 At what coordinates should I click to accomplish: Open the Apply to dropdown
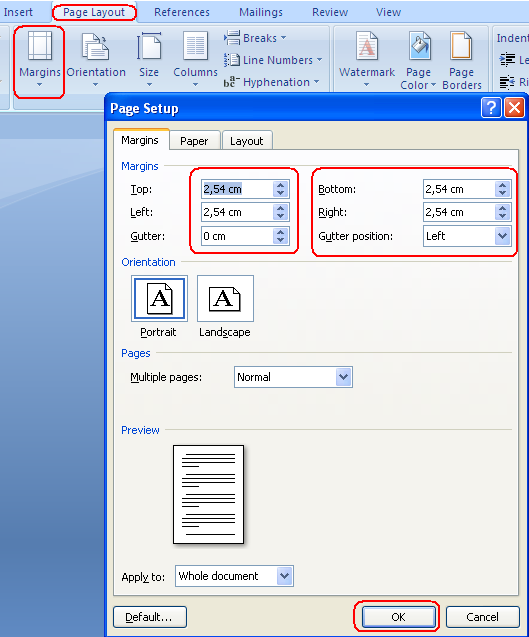point(284,576)
